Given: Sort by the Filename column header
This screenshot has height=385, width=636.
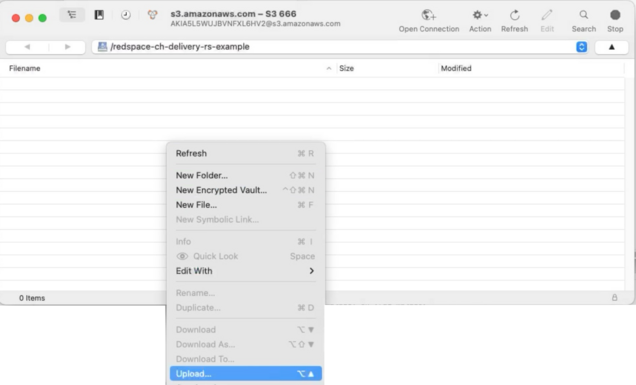Looking at the screenshot, I should click(25, 68).
